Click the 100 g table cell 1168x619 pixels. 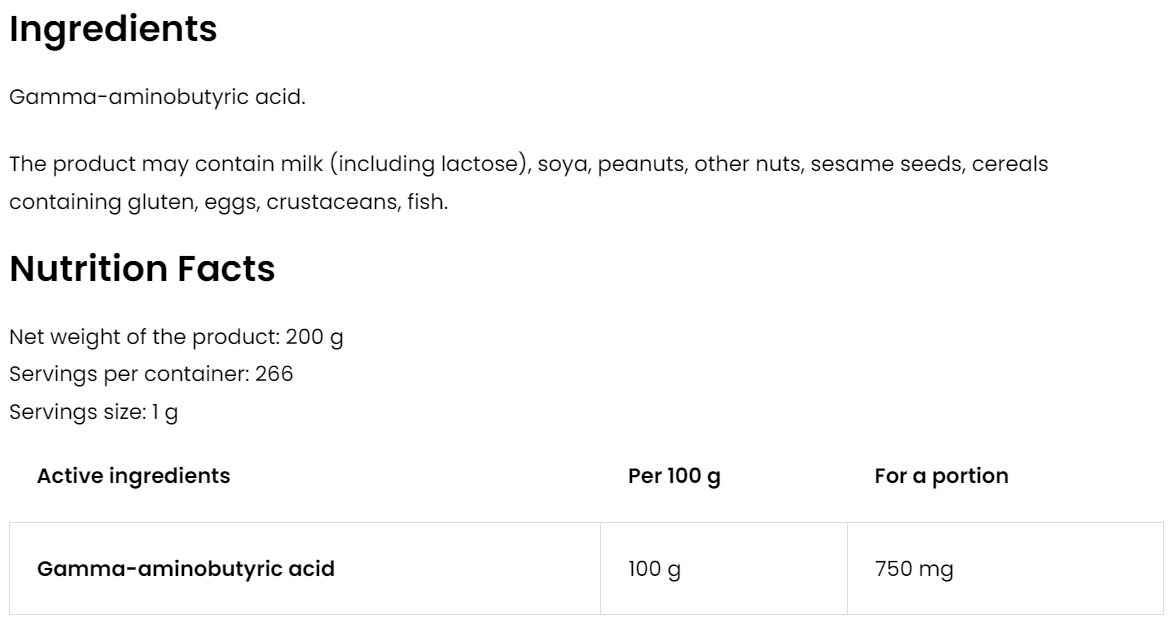pos(654,570)
